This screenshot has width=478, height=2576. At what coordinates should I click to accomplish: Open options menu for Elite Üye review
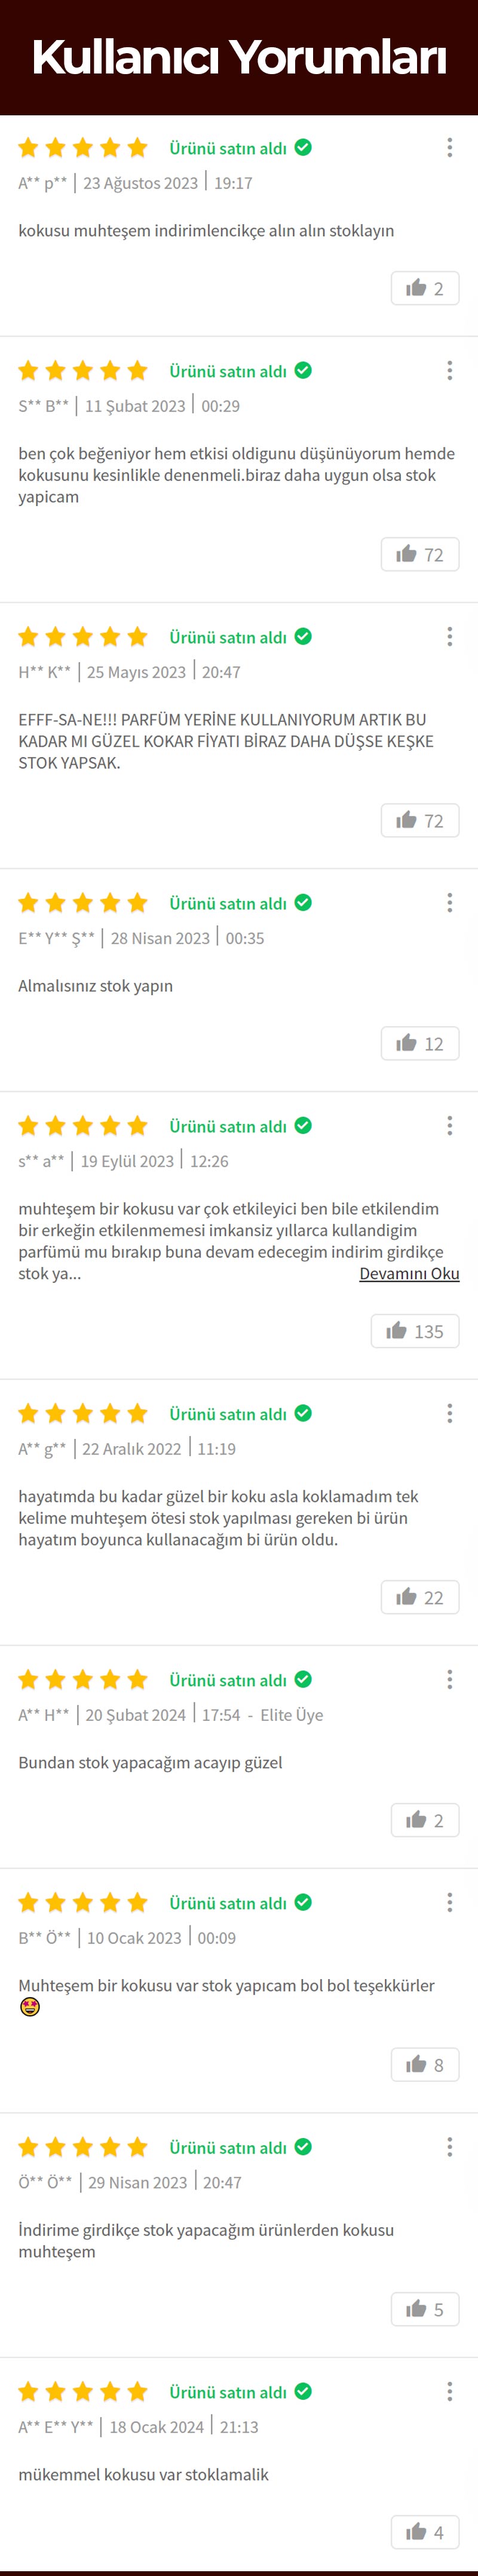pos(450,1680)
